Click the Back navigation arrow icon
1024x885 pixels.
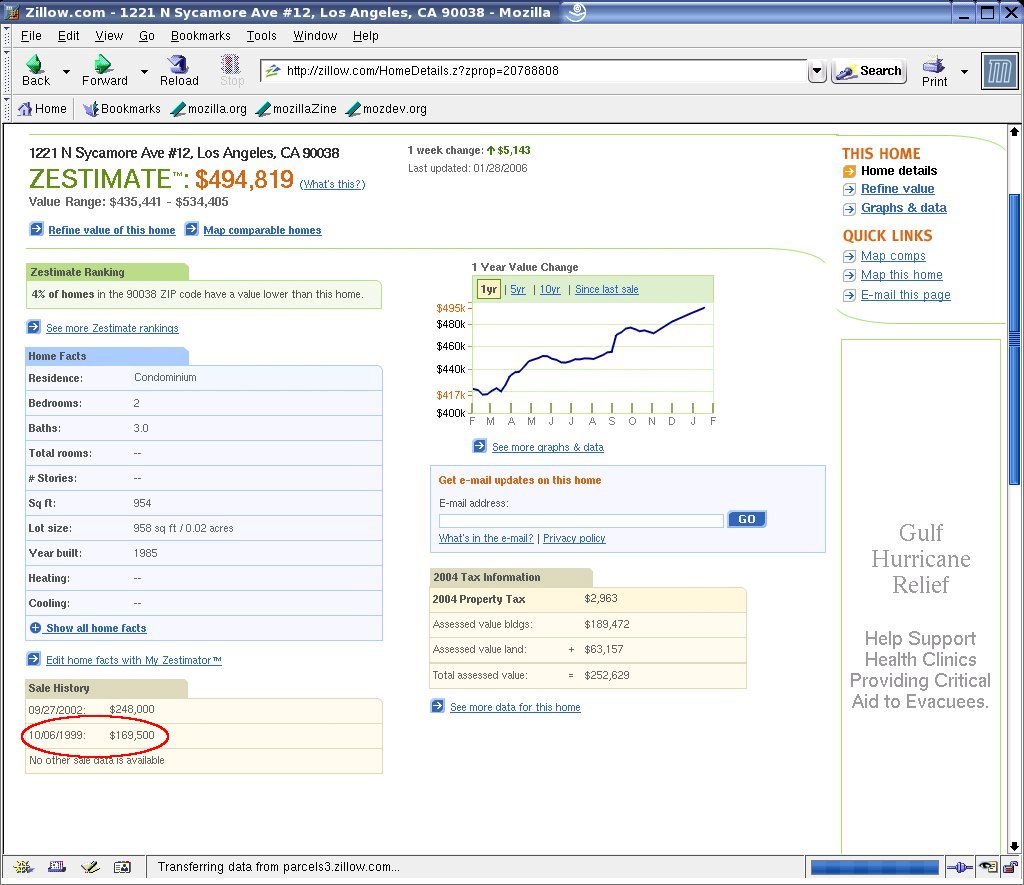point(35,64)
